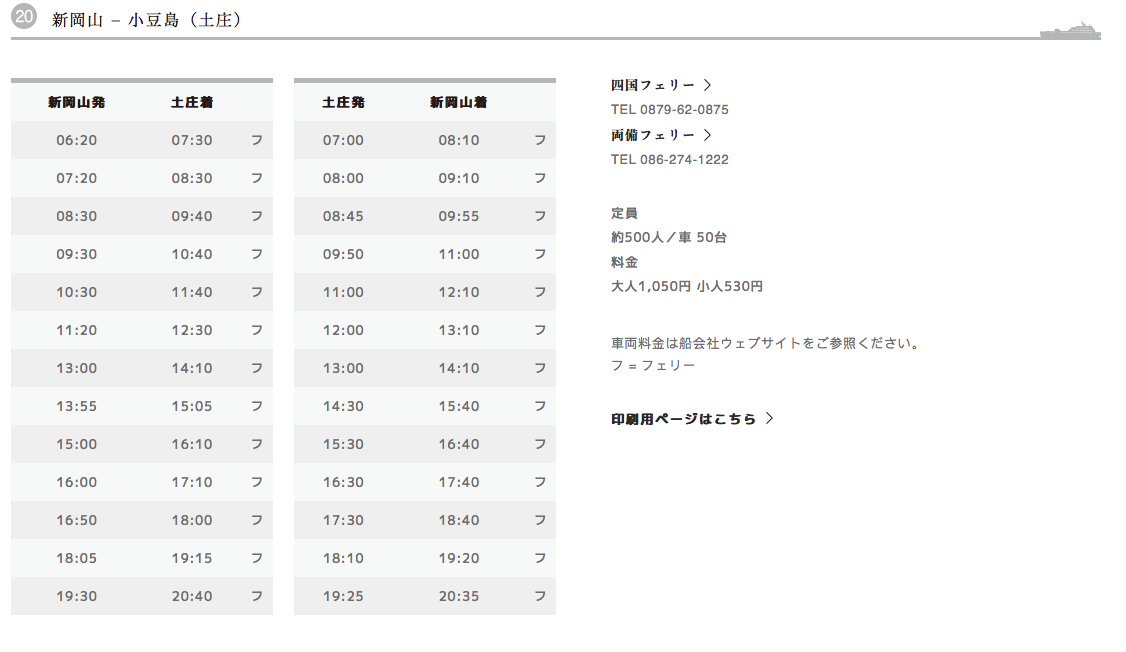Click the 新岡山着 column header
Viewport: 1126px width, 652px height.
[x=459, y=102]
